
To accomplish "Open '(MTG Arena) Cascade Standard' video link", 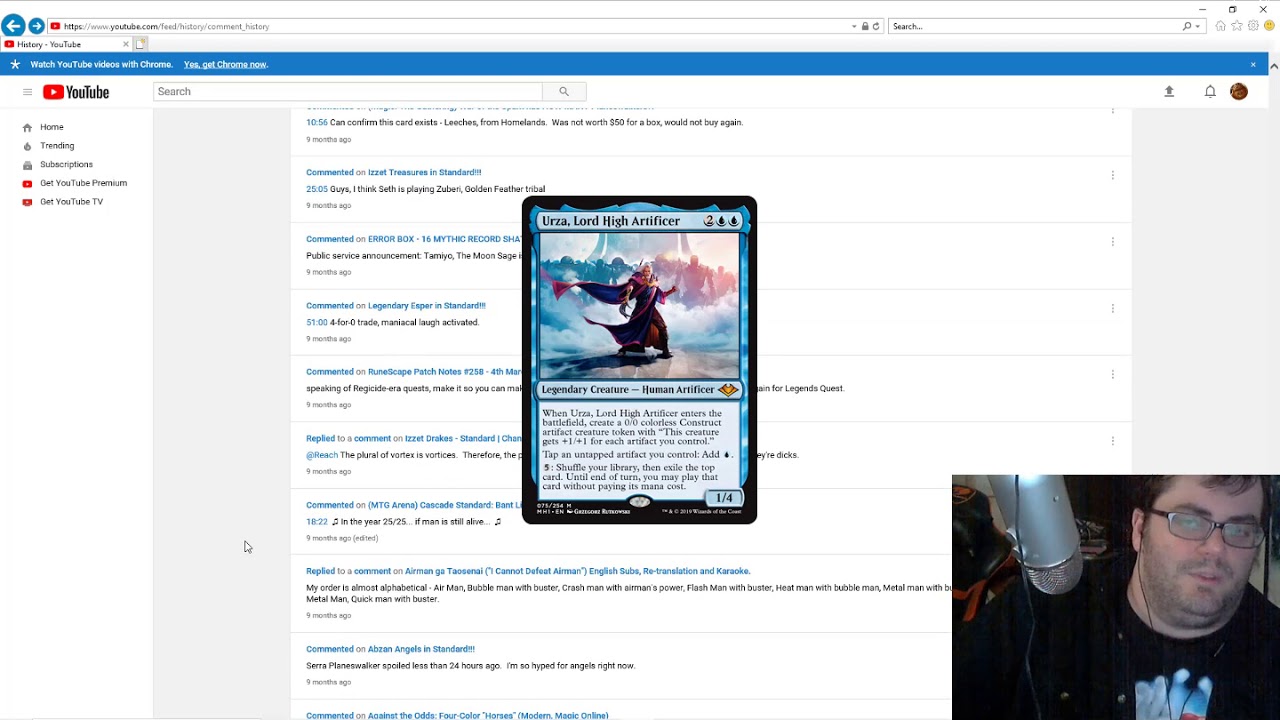I will (445, 505).
